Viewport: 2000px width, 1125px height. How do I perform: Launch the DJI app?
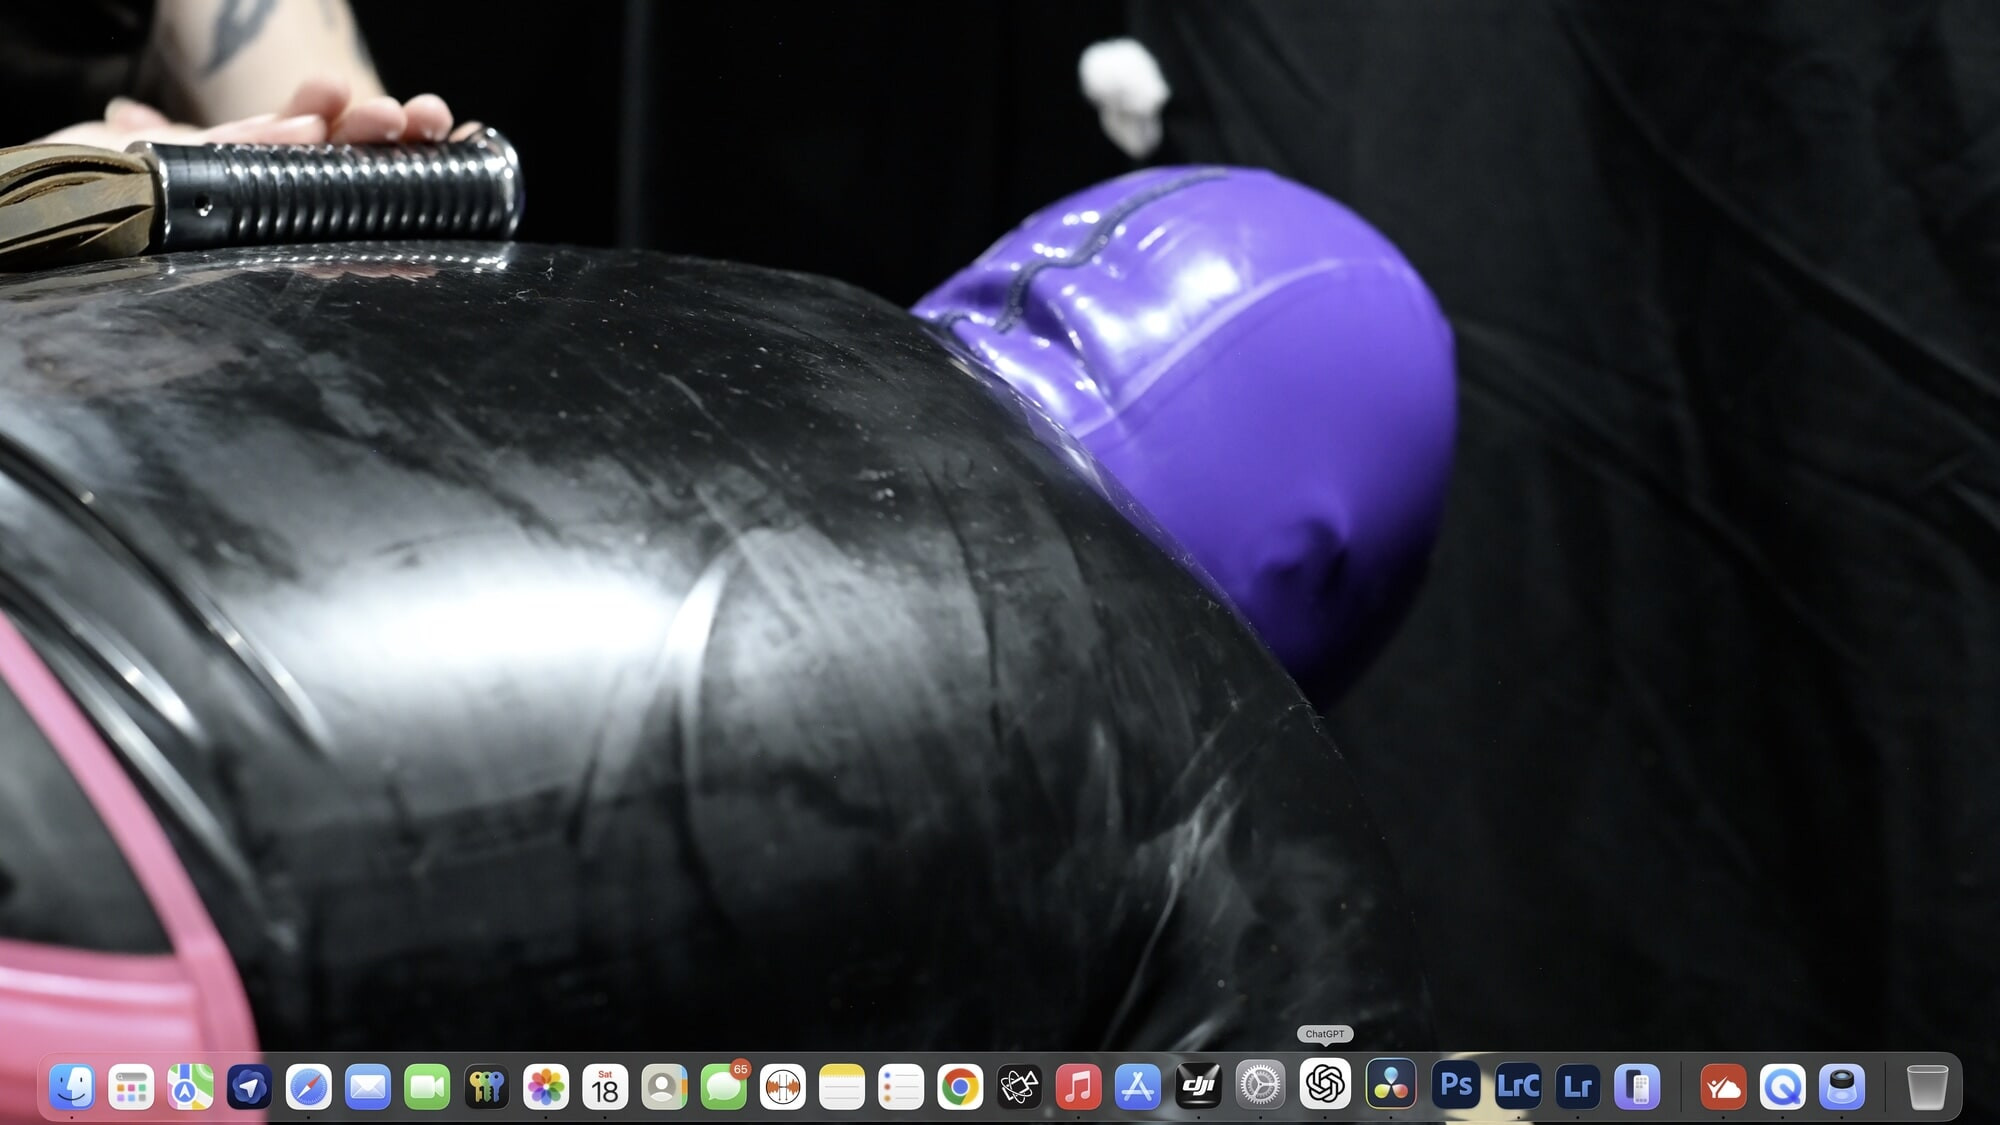(x=1198, y=1087)
